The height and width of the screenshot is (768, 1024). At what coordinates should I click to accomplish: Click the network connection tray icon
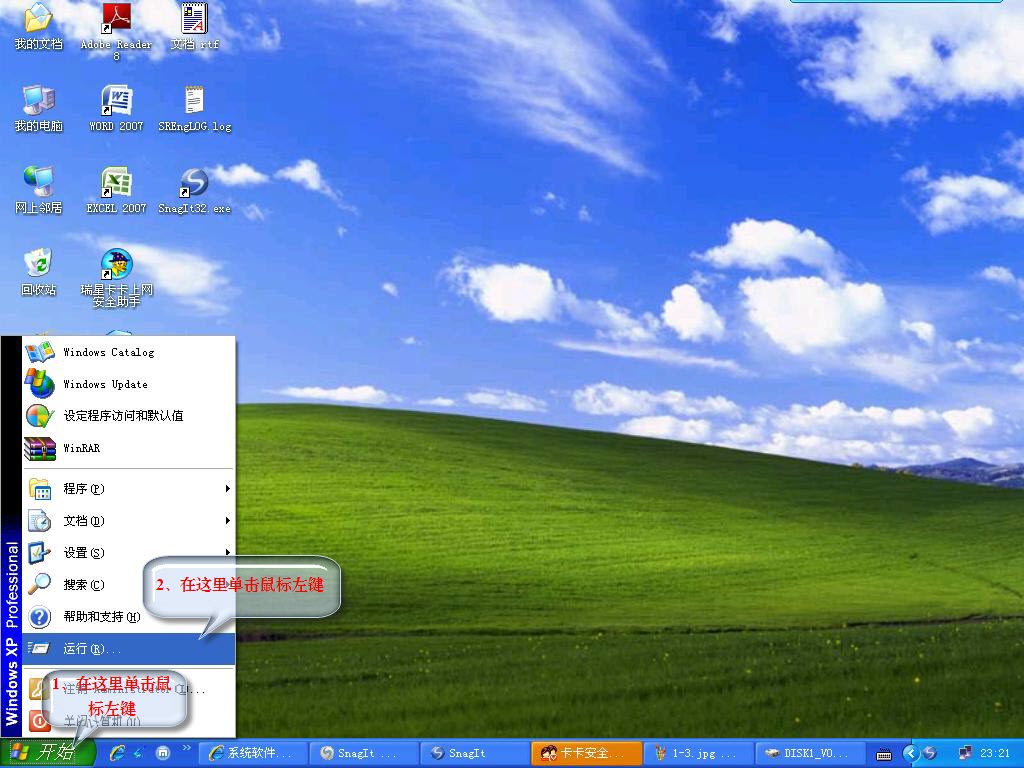coord(965,753)
